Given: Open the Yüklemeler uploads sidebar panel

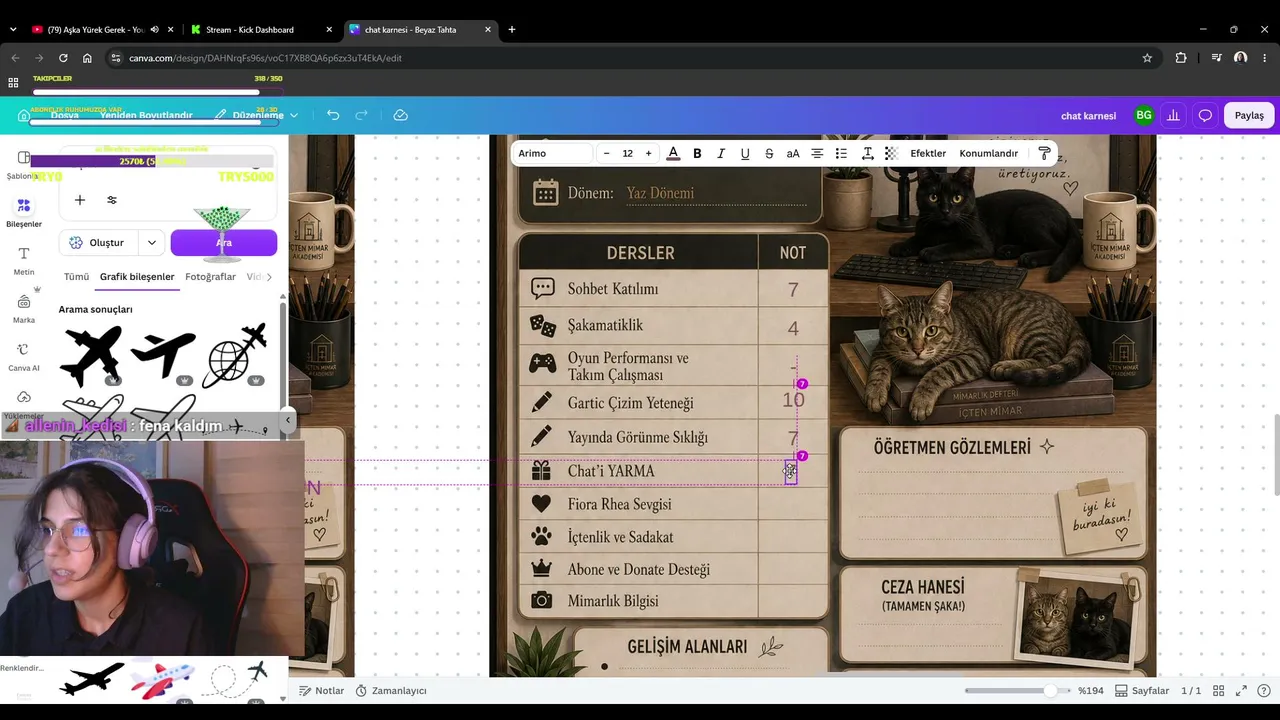Looking at the screenshot, I should coord(24,404).
